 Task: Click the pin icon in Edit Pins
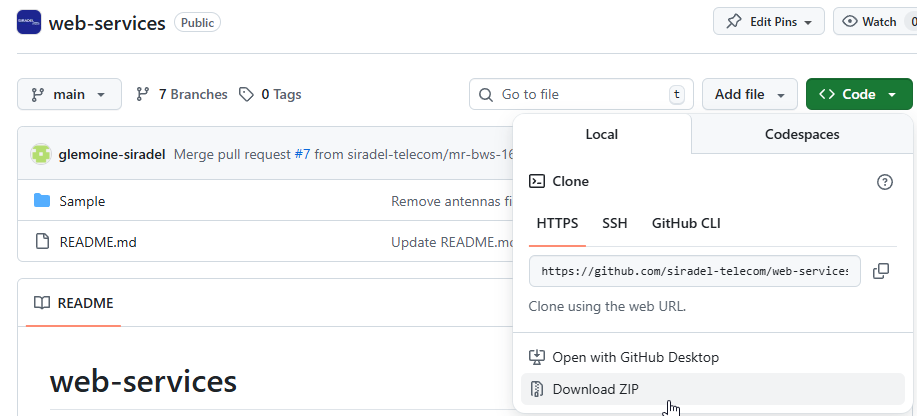(x=733, y=22)
